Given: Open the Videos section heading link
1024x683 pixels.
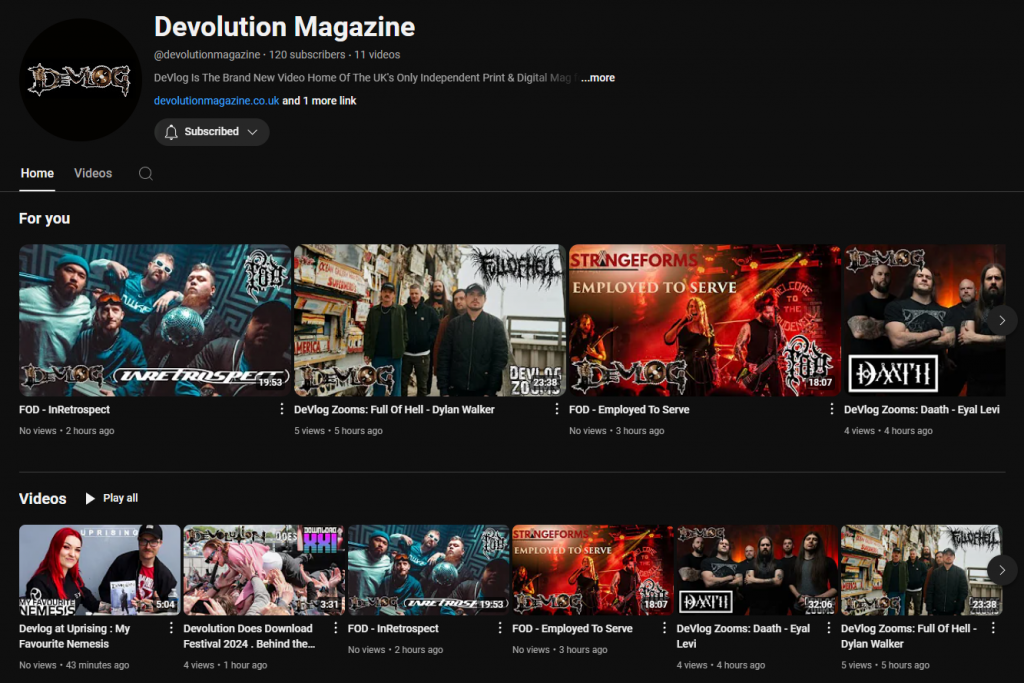Looking at the screenshot, I should [43, 498].
